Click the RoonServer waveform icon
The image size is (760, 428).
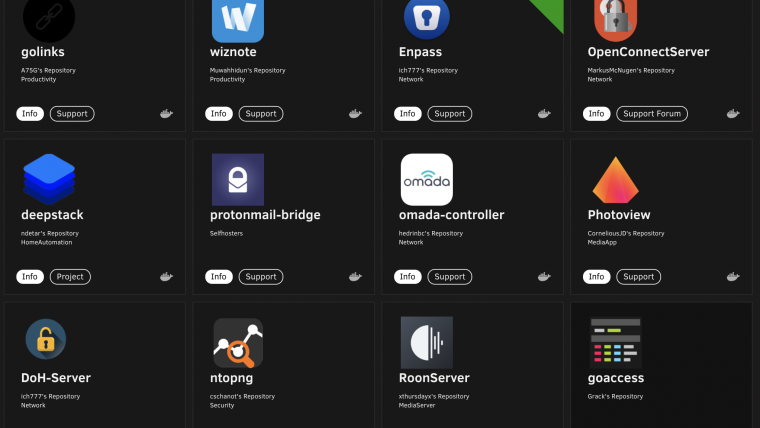tap(427, 343)
